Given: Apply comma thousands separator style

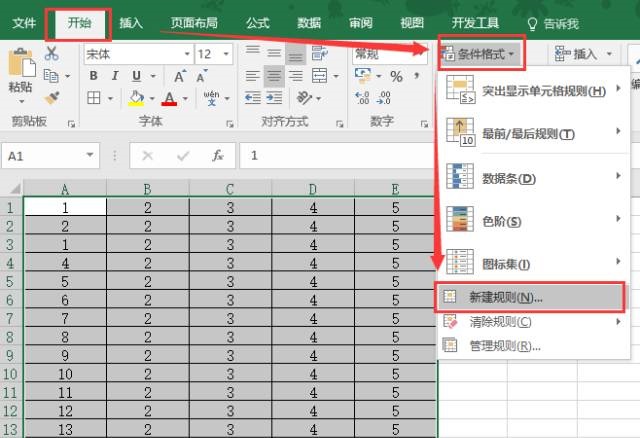Looking at the screenshot, I should (417, 76).
